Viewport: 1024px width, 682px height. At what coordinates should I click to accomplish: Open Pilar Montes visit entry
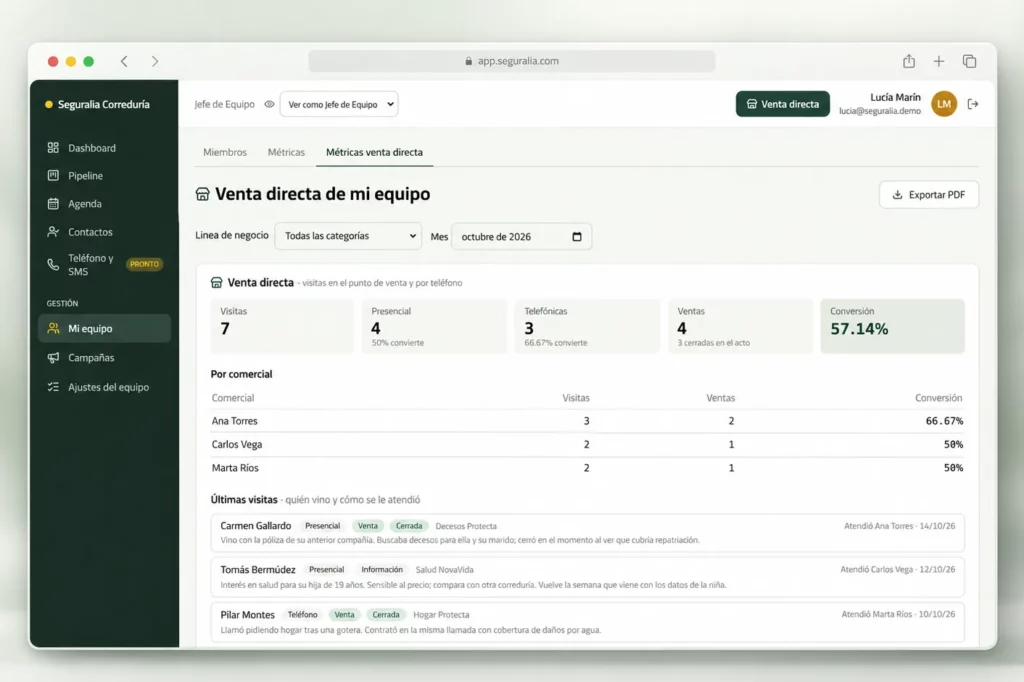[x=587, y=622]
